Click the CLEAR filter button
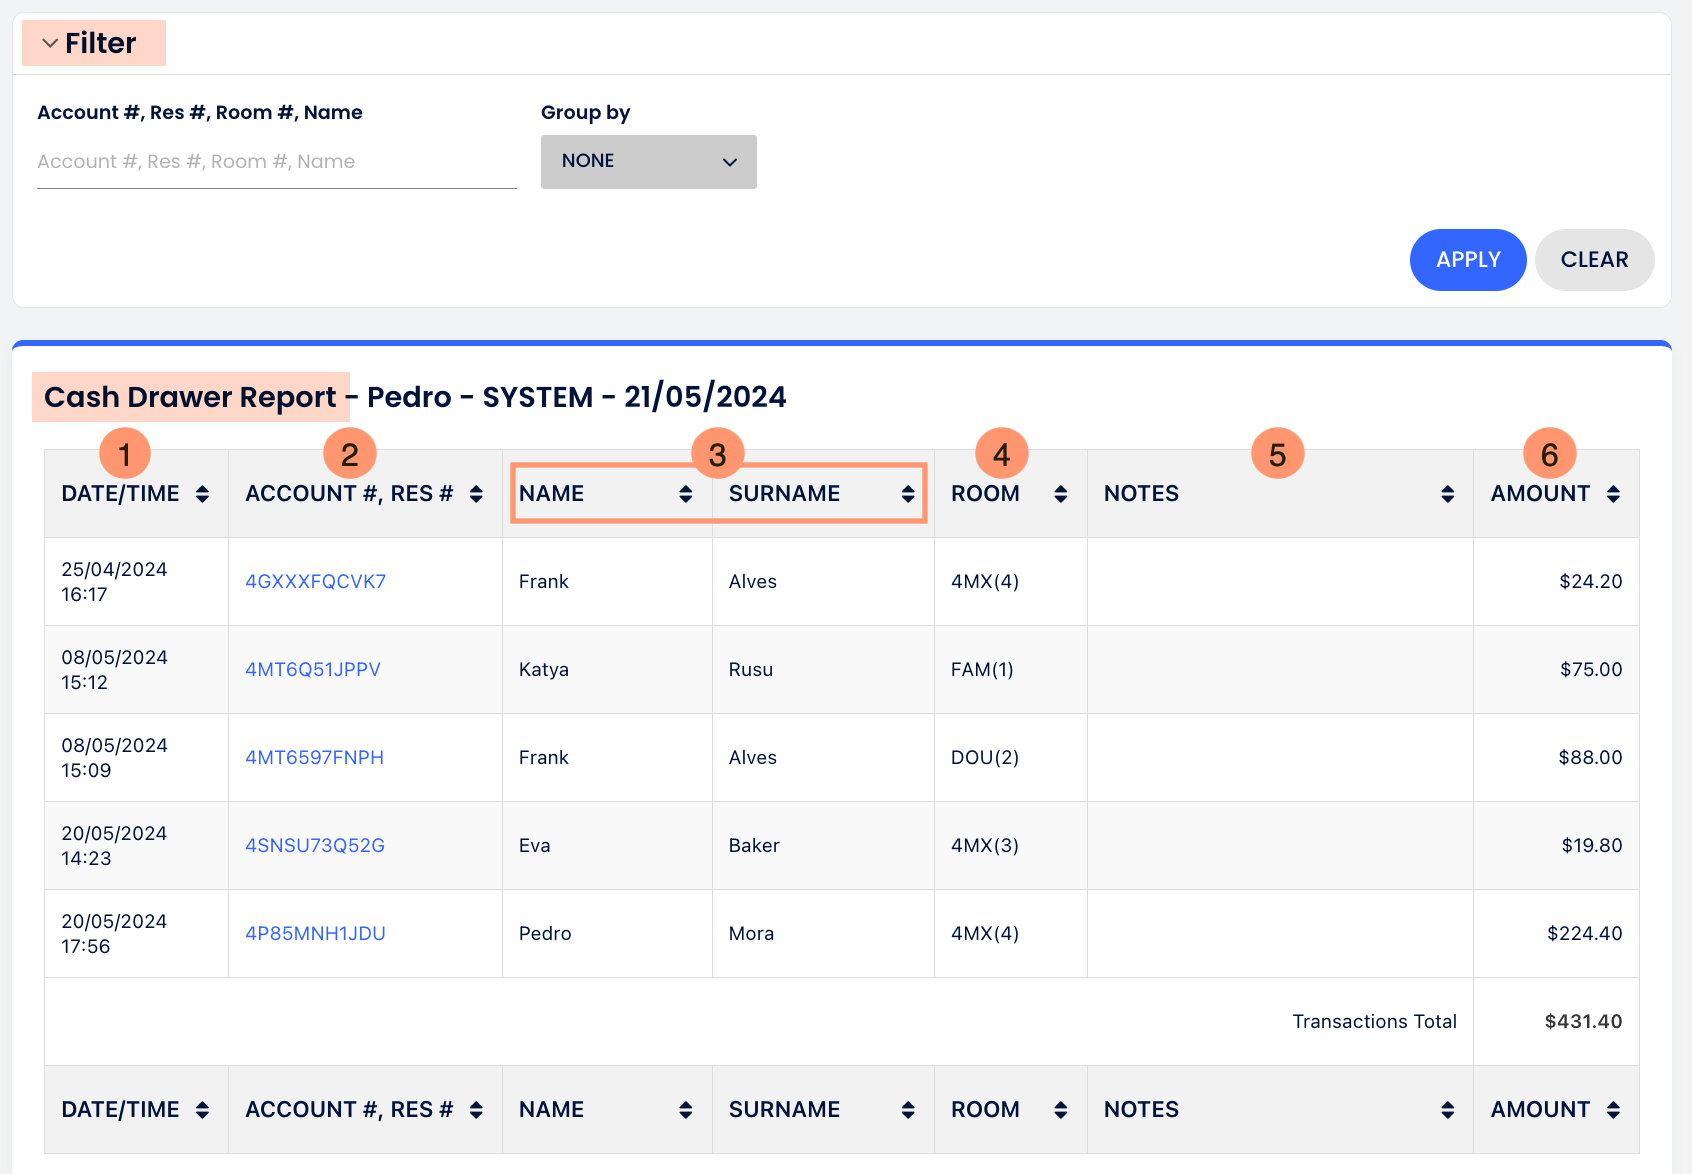The image size is (1692, 1174). tap(1594, 260)
